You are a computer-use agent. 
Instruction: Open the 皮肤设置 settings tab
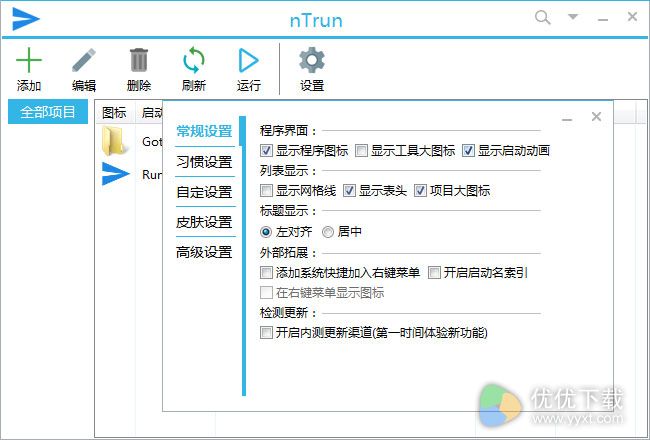(x=204, y=222)
